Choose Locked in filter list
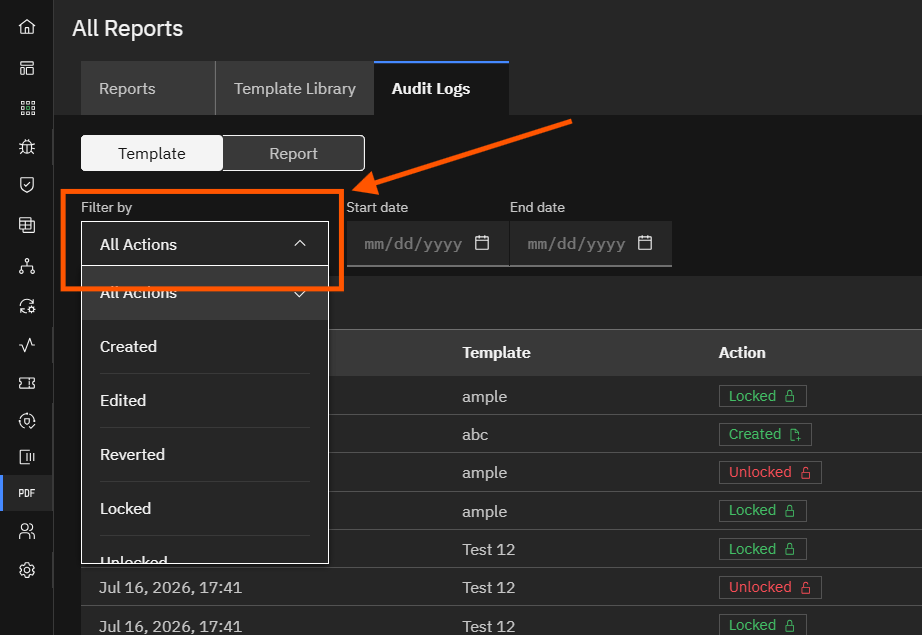 pyautogui.click(x=205, y=509)
